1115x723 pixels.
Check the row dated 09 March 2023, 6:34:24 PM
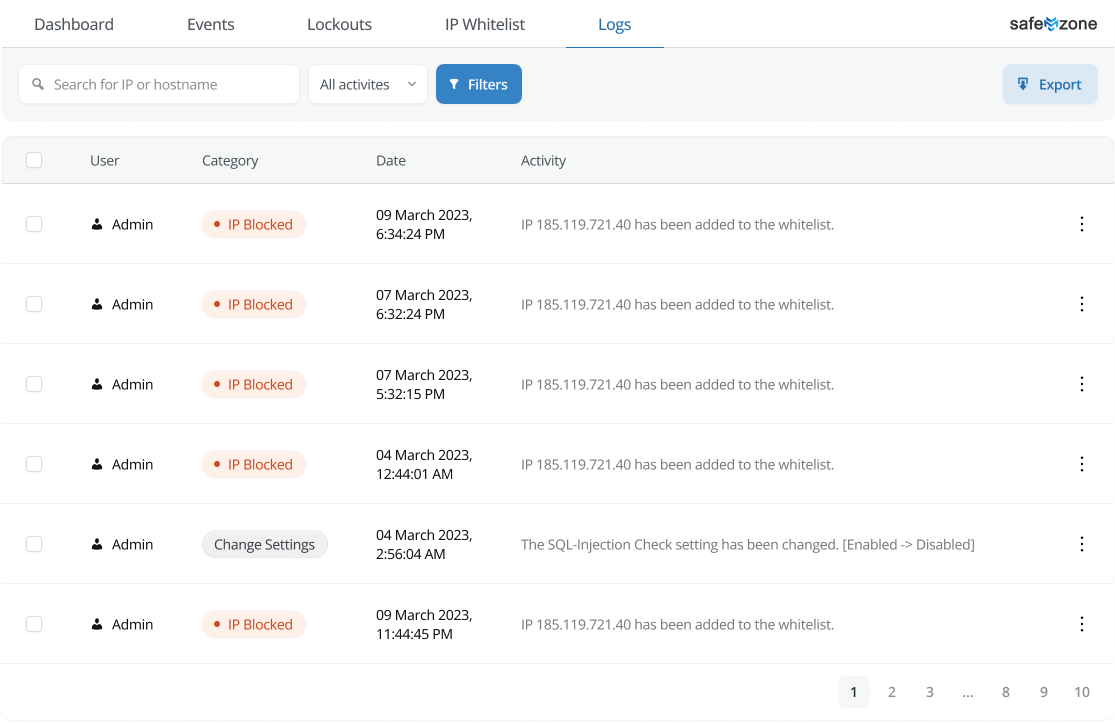point(34,224)
